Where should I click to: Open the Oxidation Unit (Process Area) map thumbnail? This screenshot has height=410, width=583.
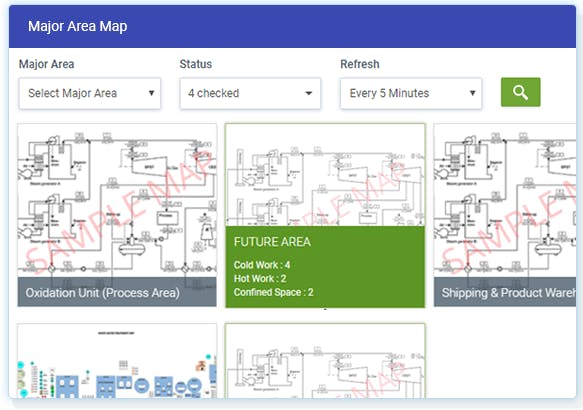pos(117,215)
